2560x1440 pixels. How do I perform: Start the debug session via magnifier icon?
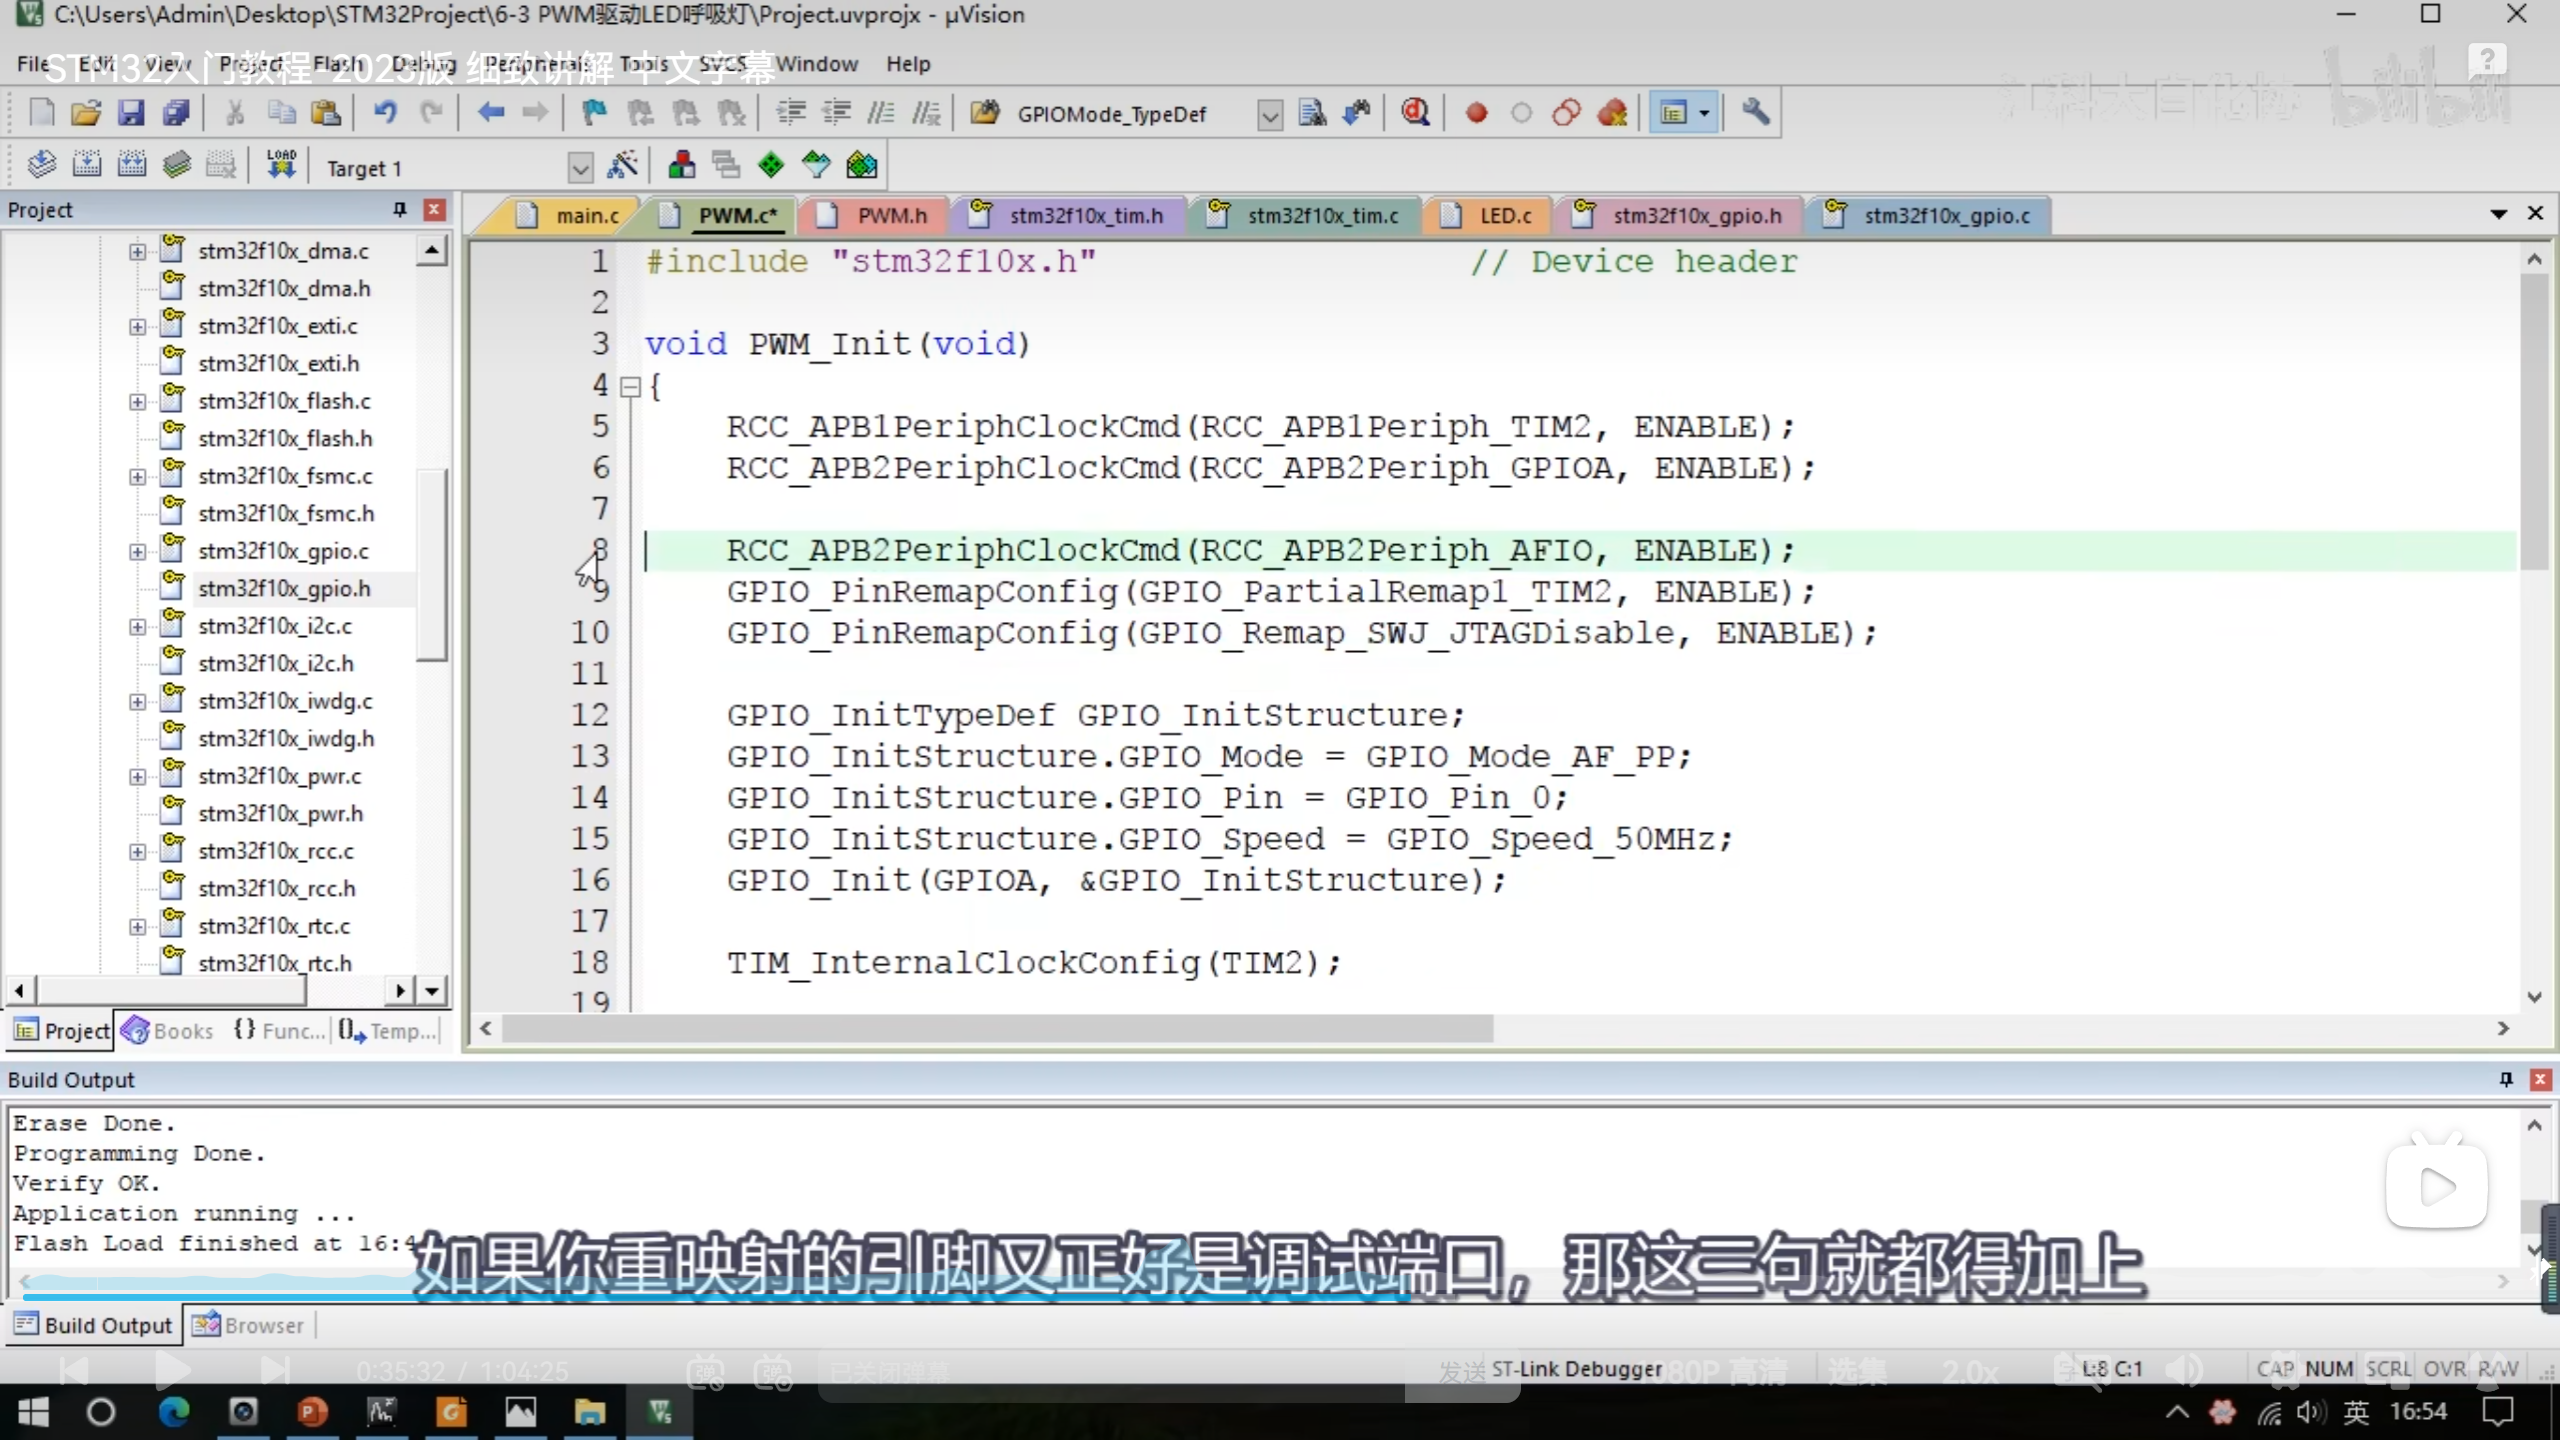coord(1415,113)
